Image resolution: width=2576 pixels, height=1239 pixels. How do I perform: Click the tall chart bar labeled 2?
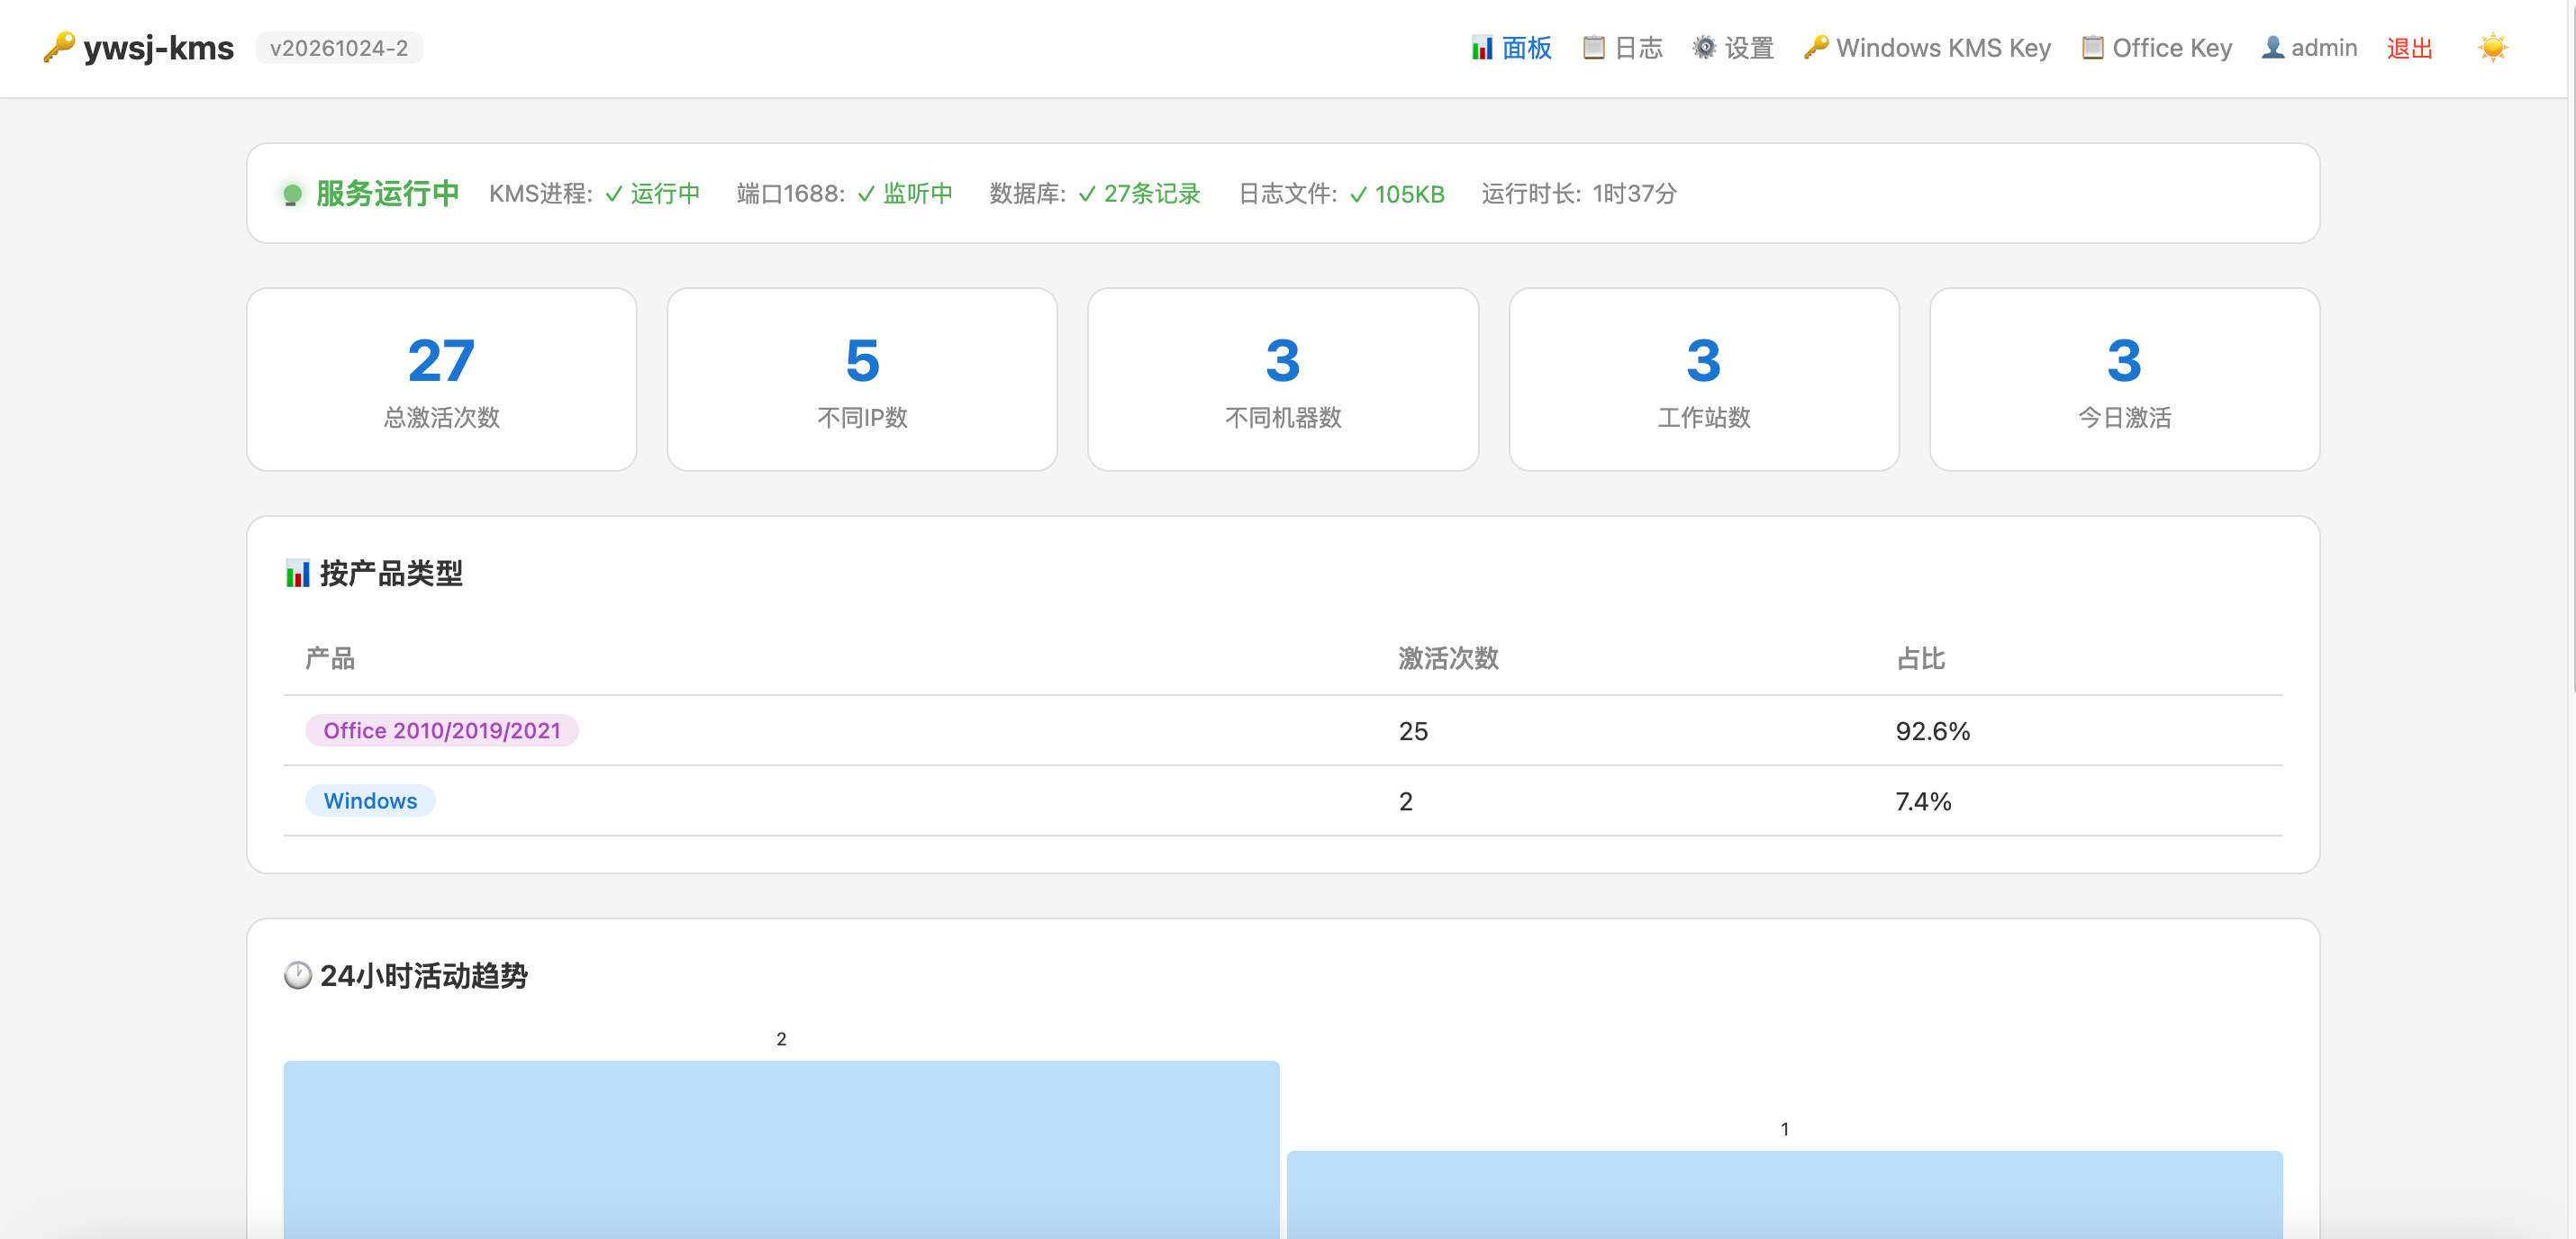pyautogui.click(x=781, y=1150)
